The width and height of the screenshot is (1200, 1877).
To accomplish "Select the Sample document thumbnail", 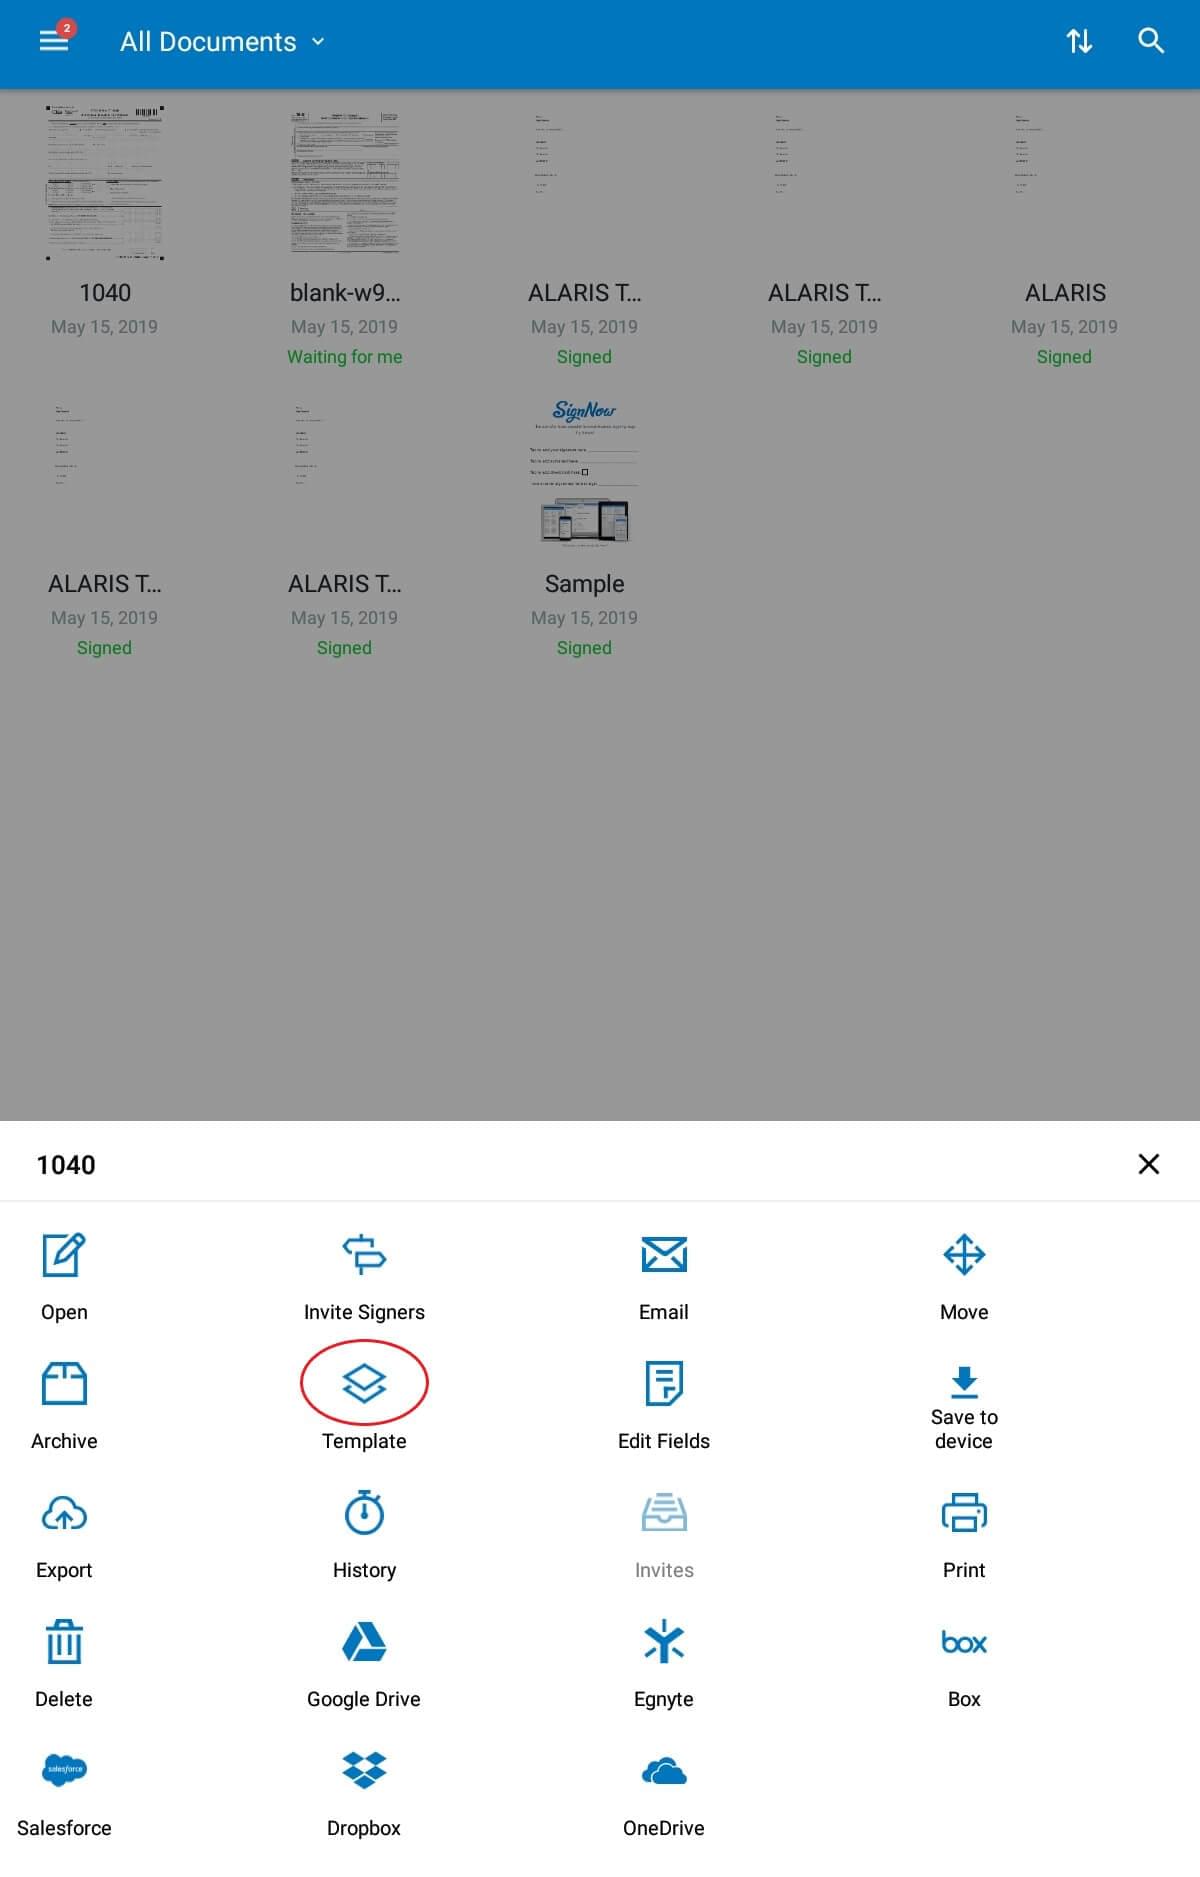I will pyautogui.click(x=584, y=472).
